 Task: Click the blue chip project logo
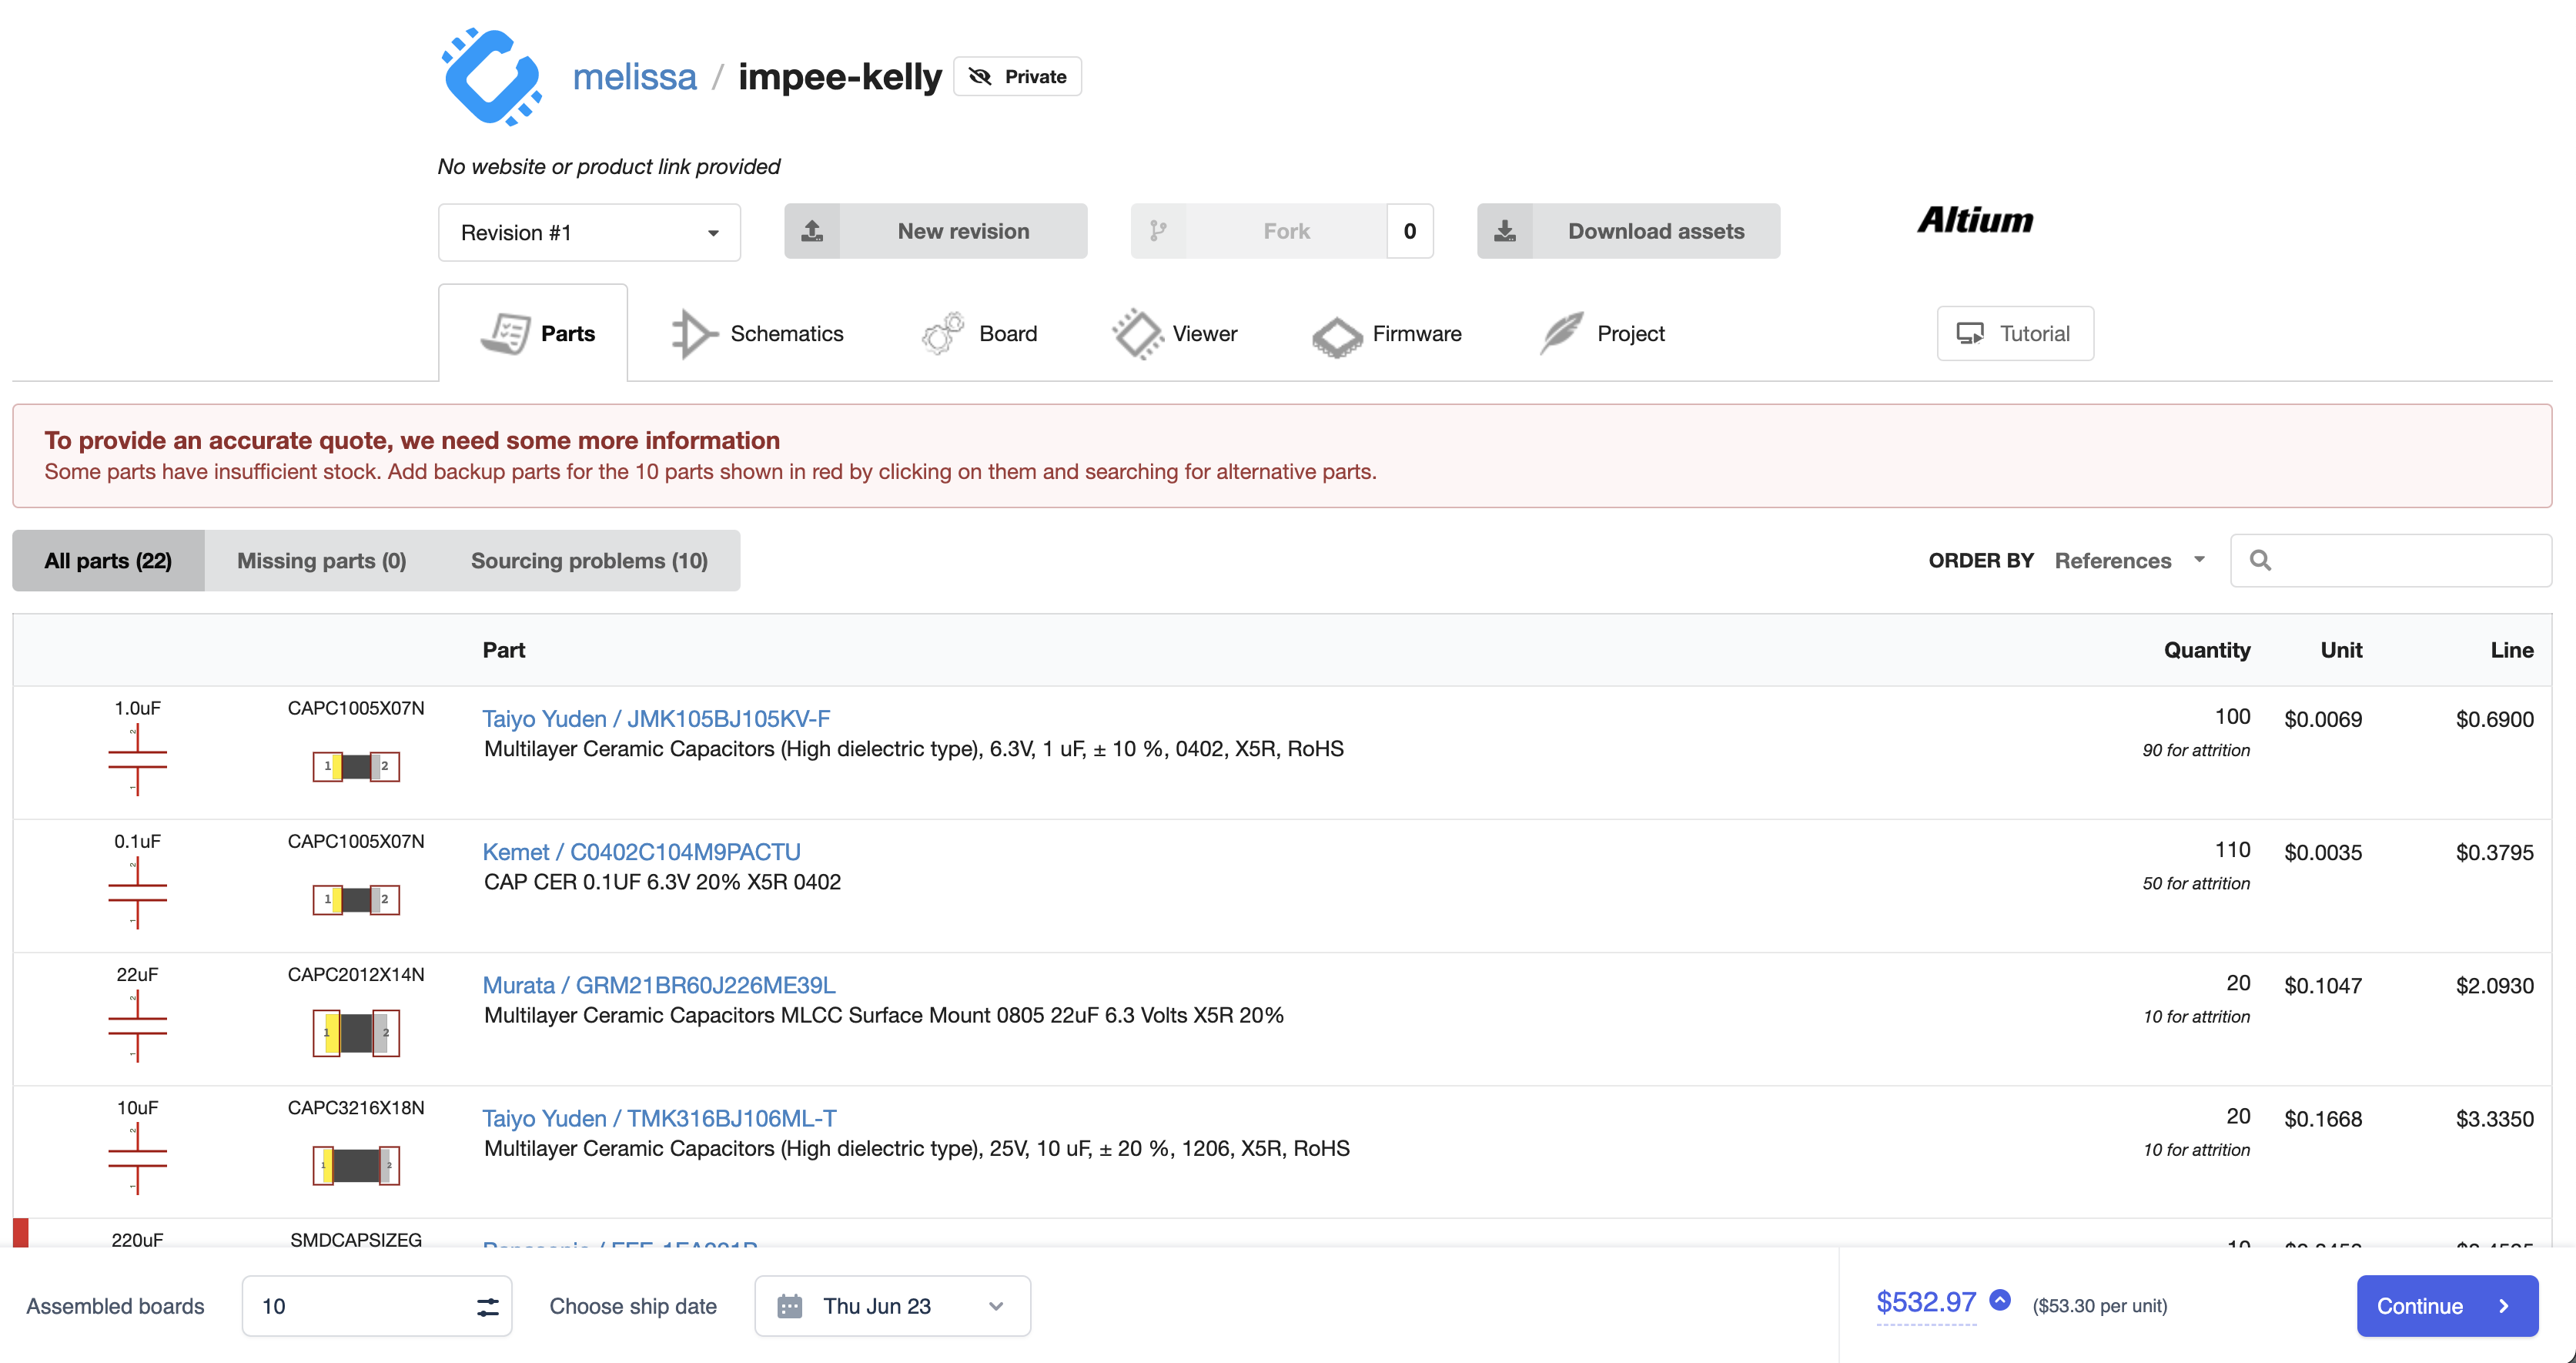[x=491, y=77]
